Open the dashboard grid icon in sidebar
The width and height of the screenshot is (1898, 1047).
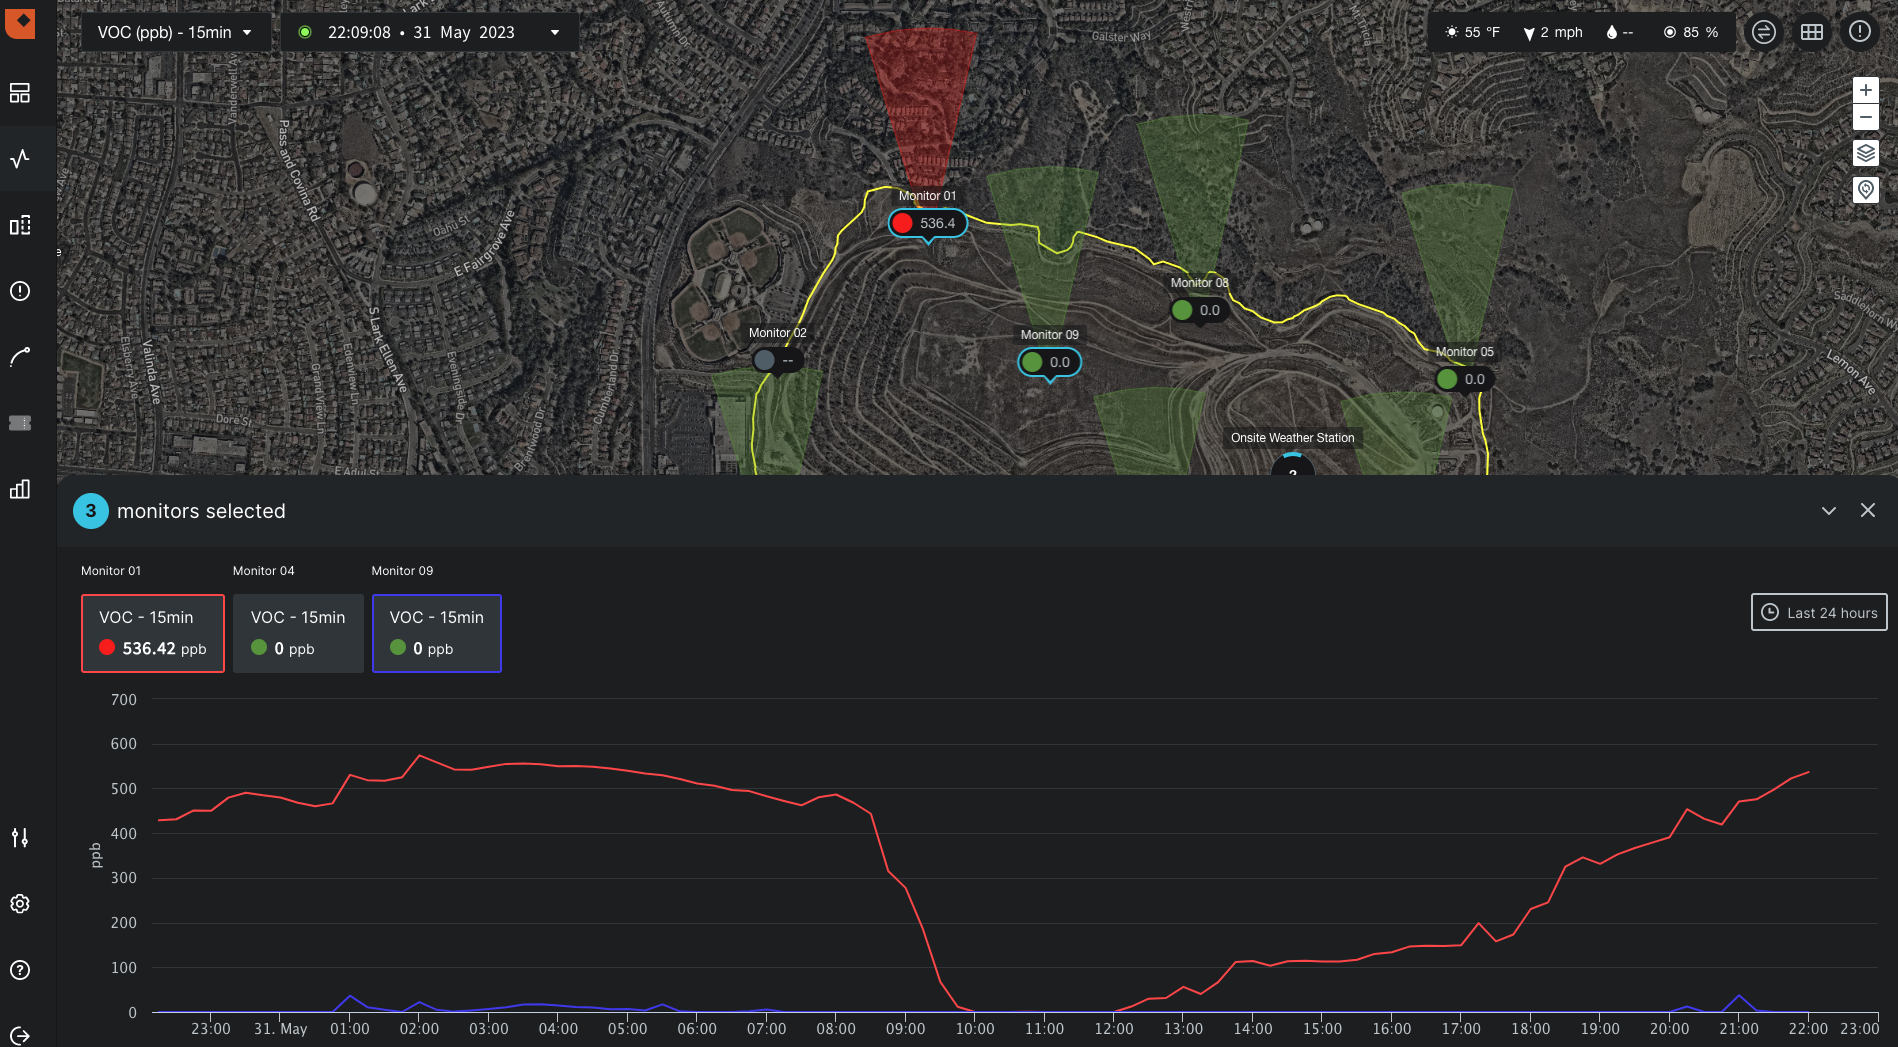[20, 93]
